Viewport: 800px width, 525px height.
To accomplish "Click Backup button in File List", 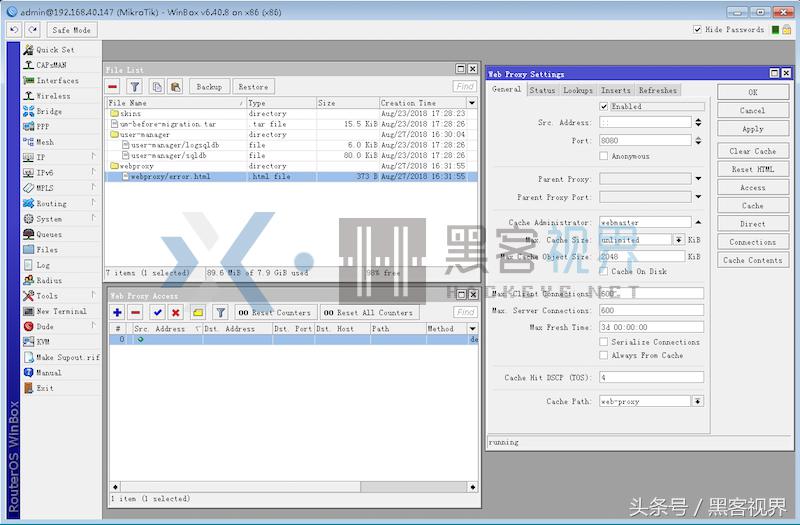I will pyautogui.click(x=209, y=87).
